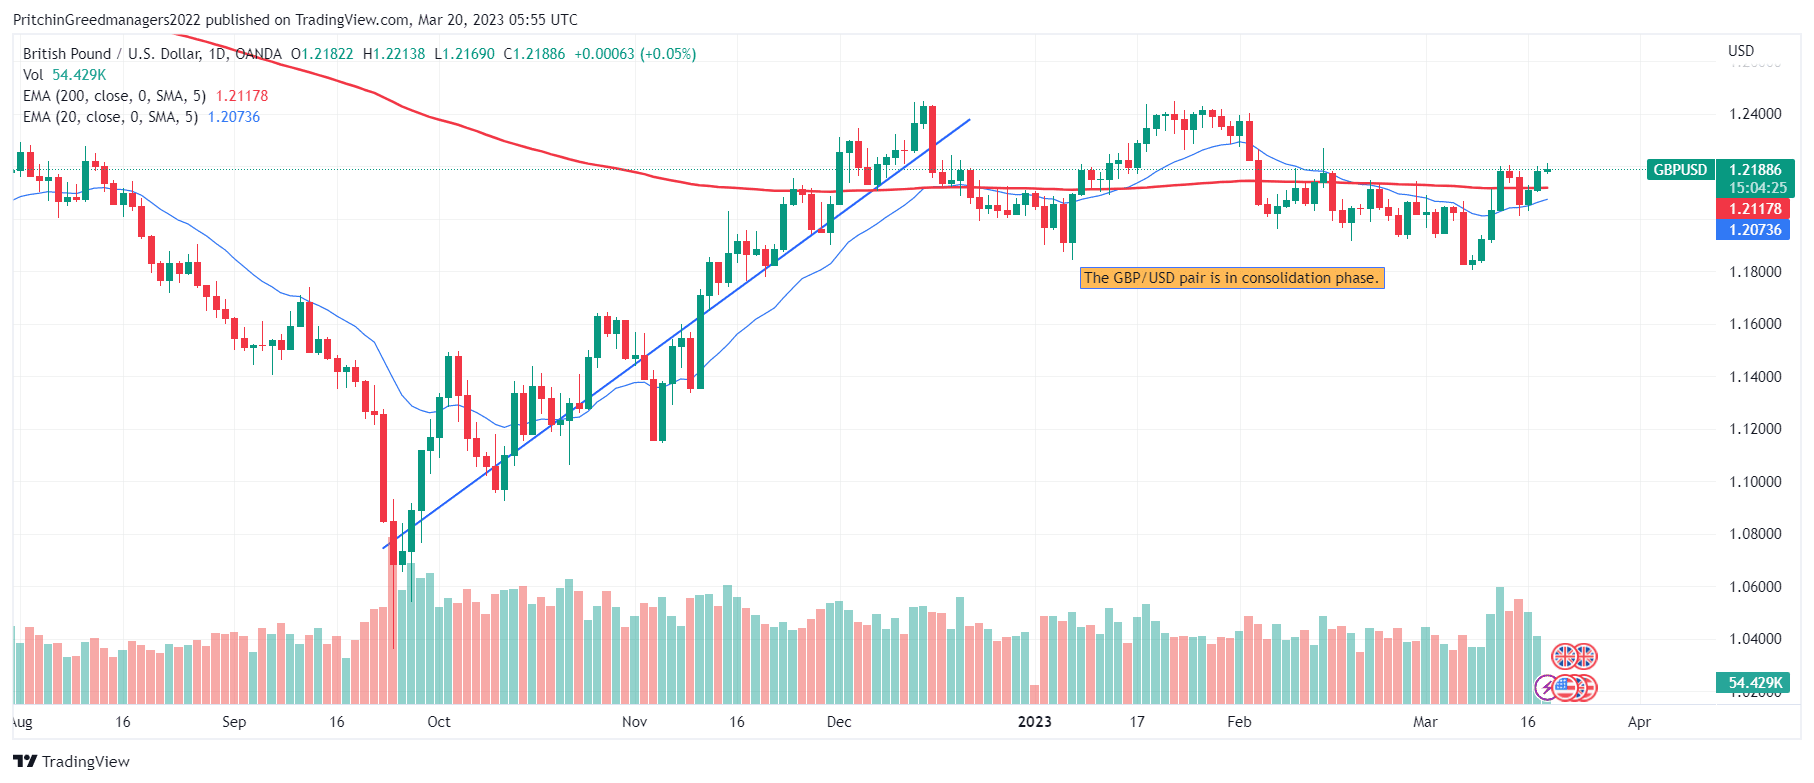Click the 1.04000 price axis label
Screen dimensions: 1814x783
1755,639
